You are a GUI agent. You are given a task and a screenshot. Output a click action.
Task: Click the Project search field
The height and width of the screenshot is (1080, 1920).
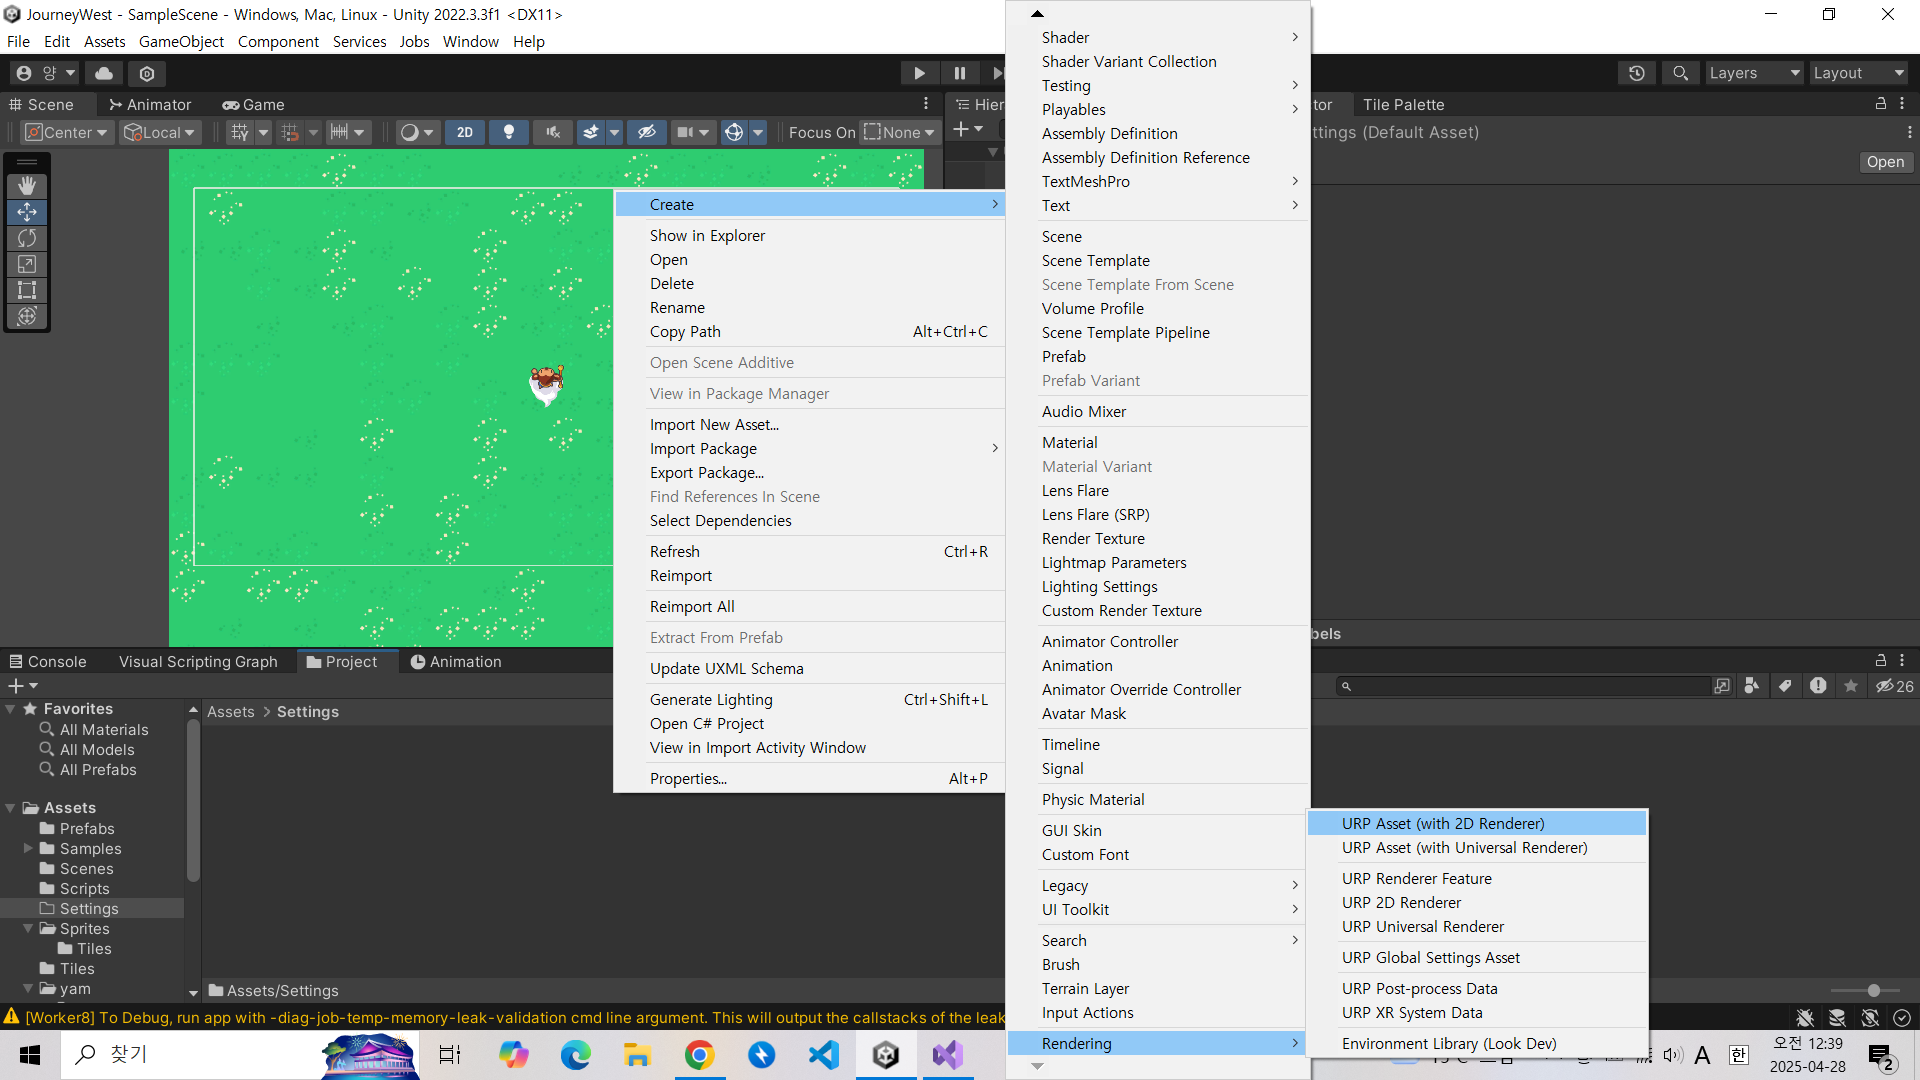coord(1525,686)
